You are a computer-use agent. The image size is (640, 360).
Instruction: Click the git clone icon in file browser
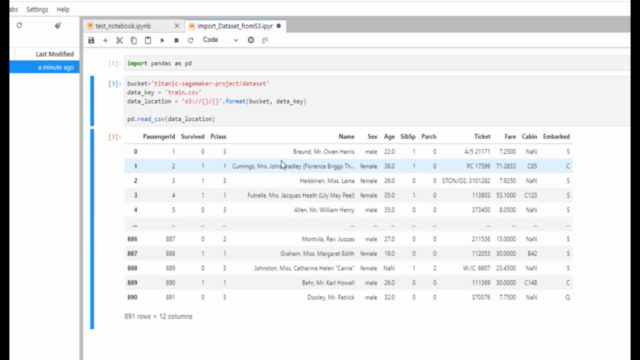pyautogui.click(x=58, y=25)
